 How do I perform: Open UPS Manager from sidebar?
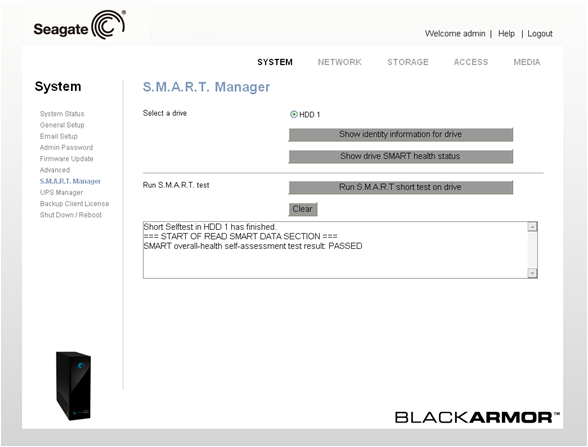[x=61, y=192]
